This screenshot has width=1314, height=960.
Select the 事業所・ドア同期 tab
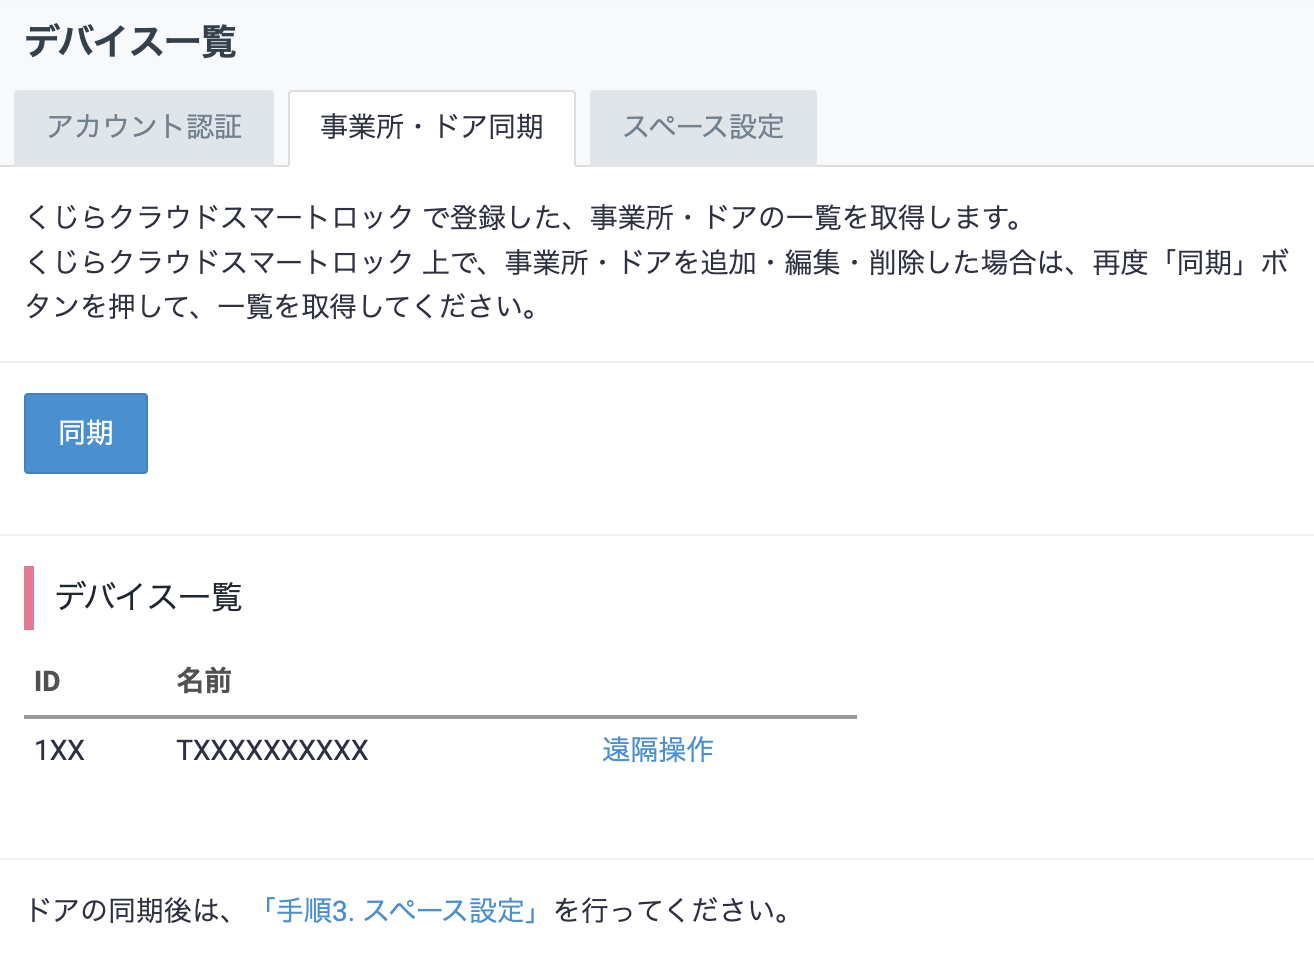[431, 127]
